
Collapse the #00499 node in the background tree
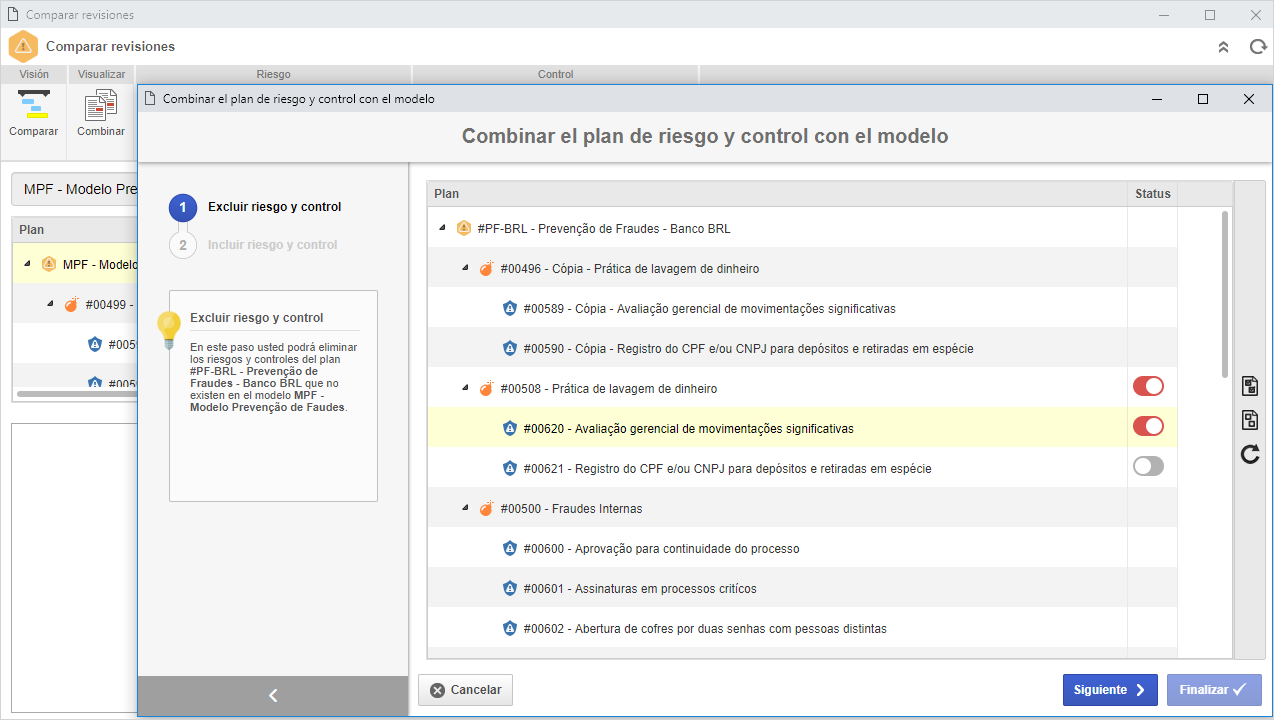pyautogui.click(x=49, y=304)
